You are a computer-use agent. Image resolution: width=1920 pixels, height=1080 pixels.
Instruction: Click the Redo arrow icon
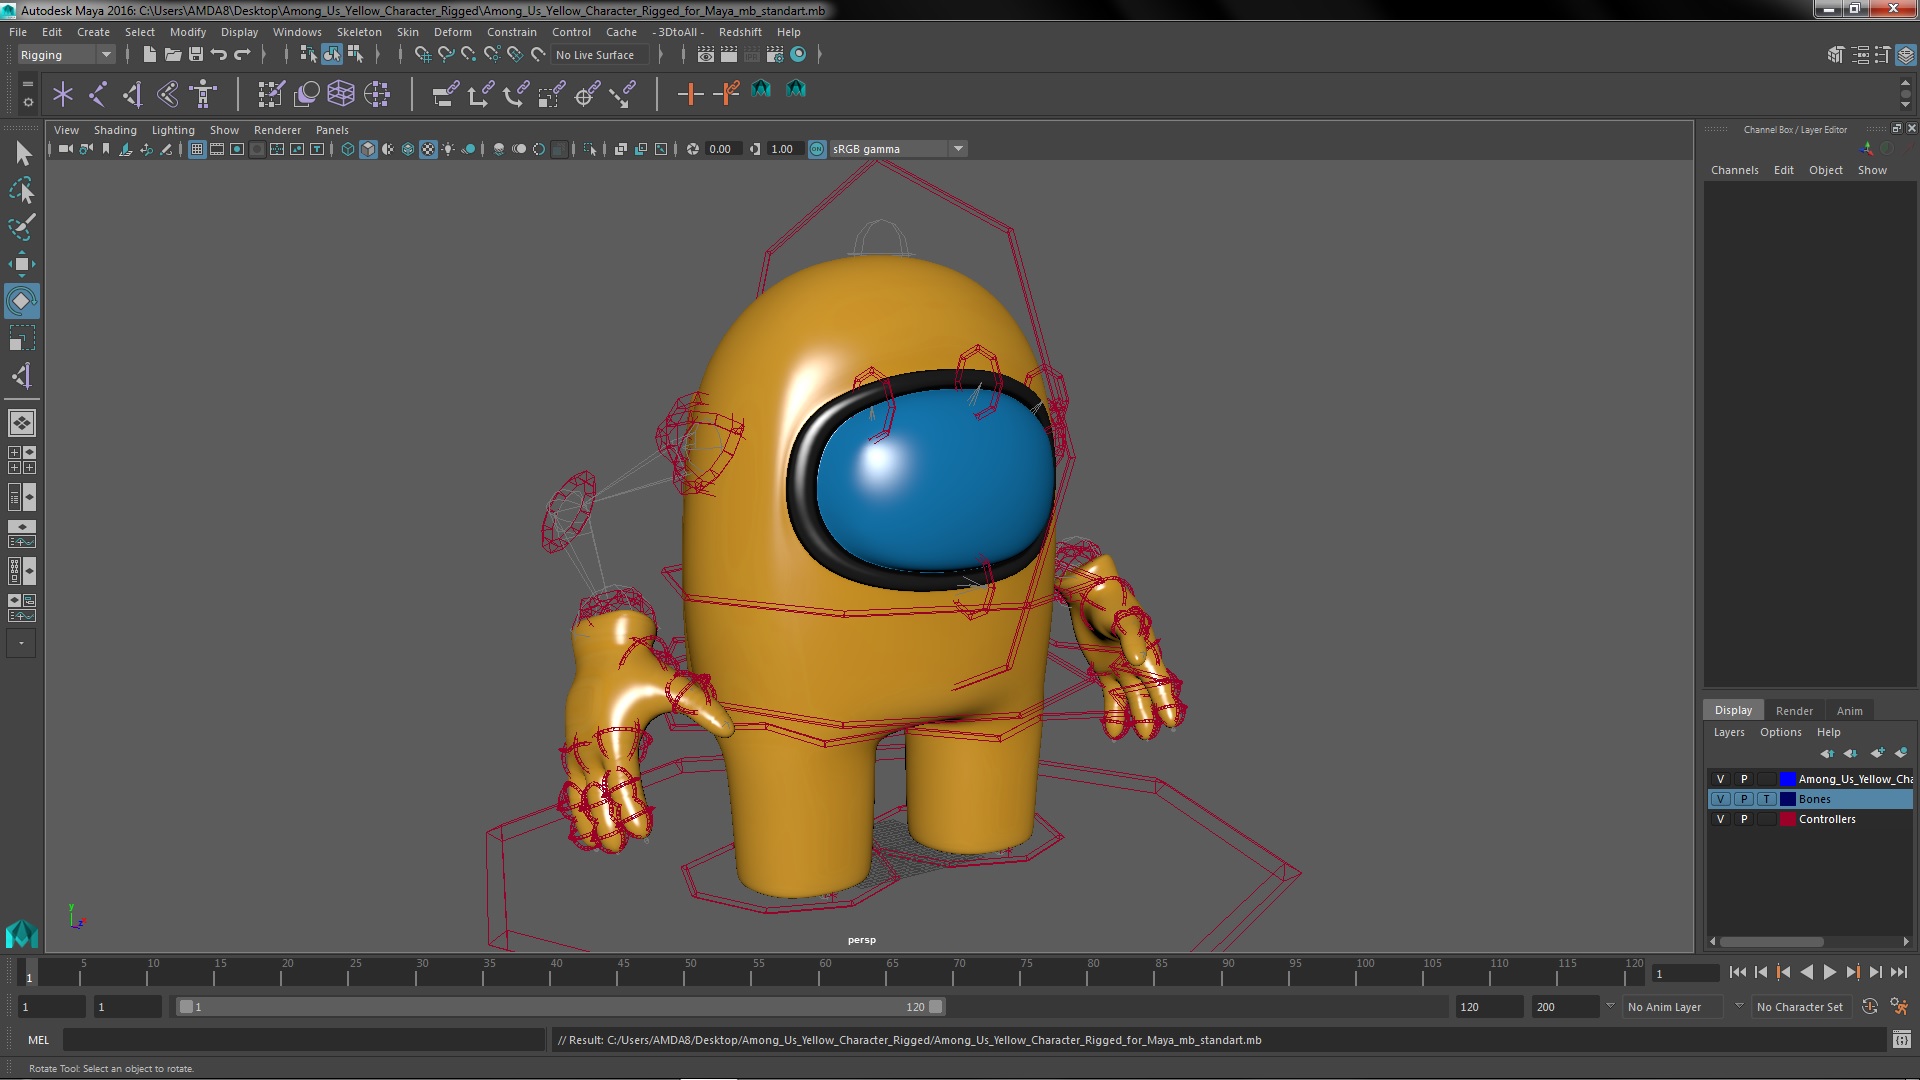[242, 55]
